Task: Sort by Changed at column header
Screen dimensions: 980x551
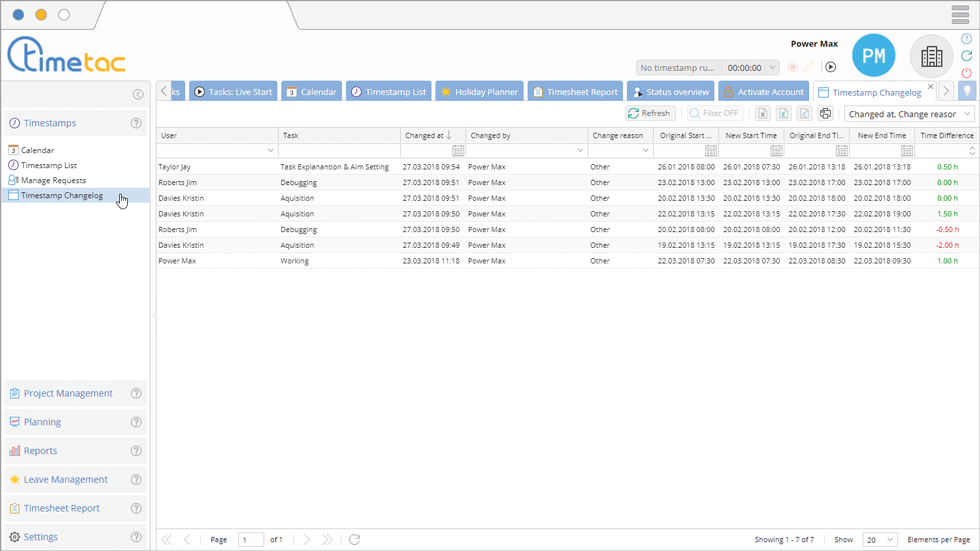Action: tap(432, 136)
